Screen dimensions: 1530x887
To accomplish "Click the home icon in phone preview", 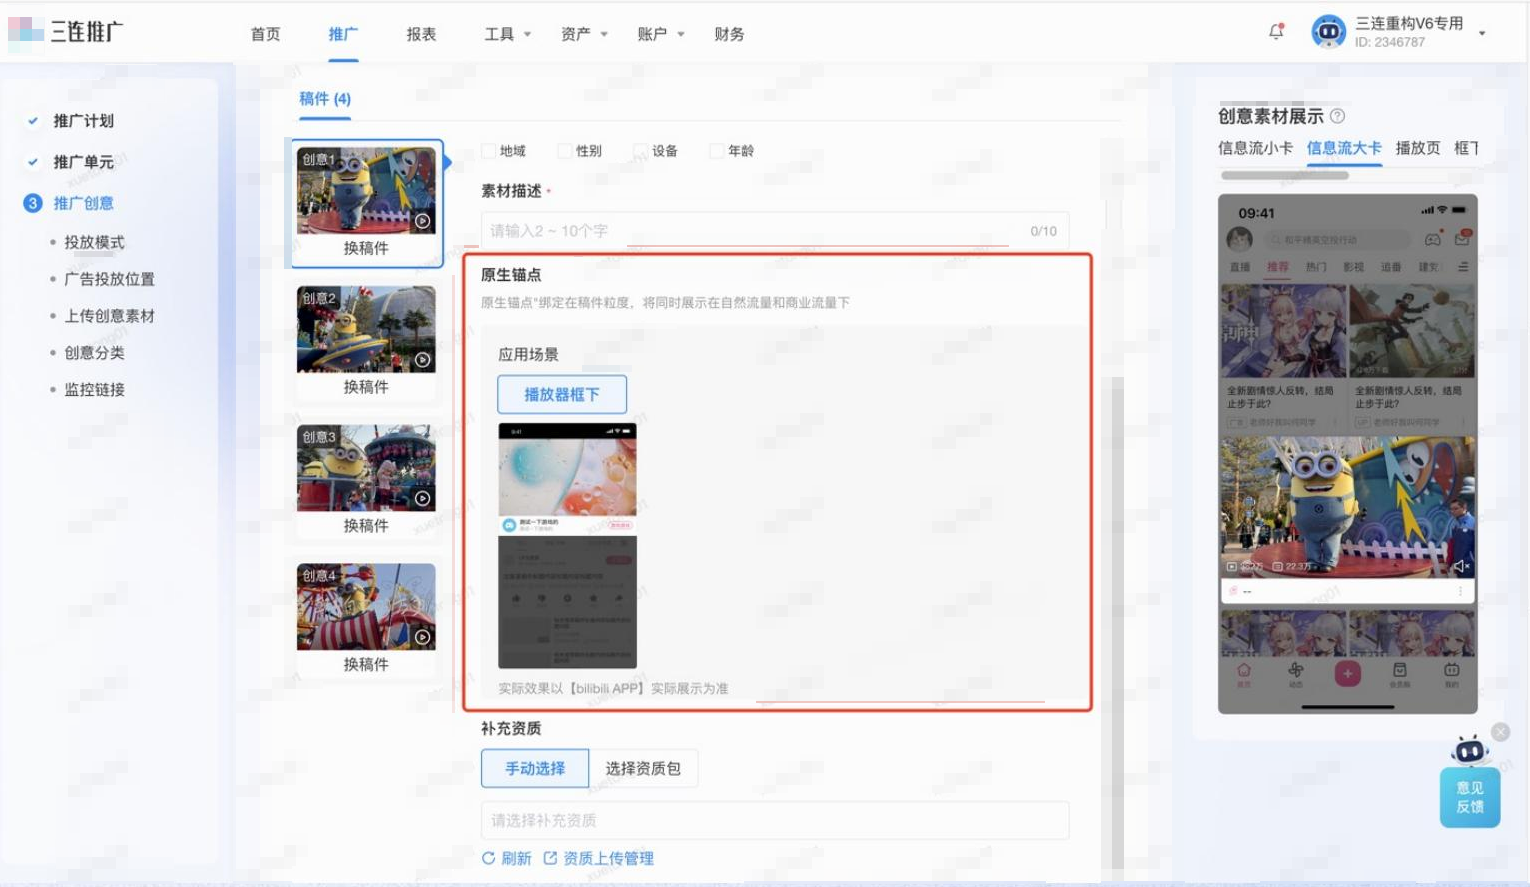I will click(1243, 673).
